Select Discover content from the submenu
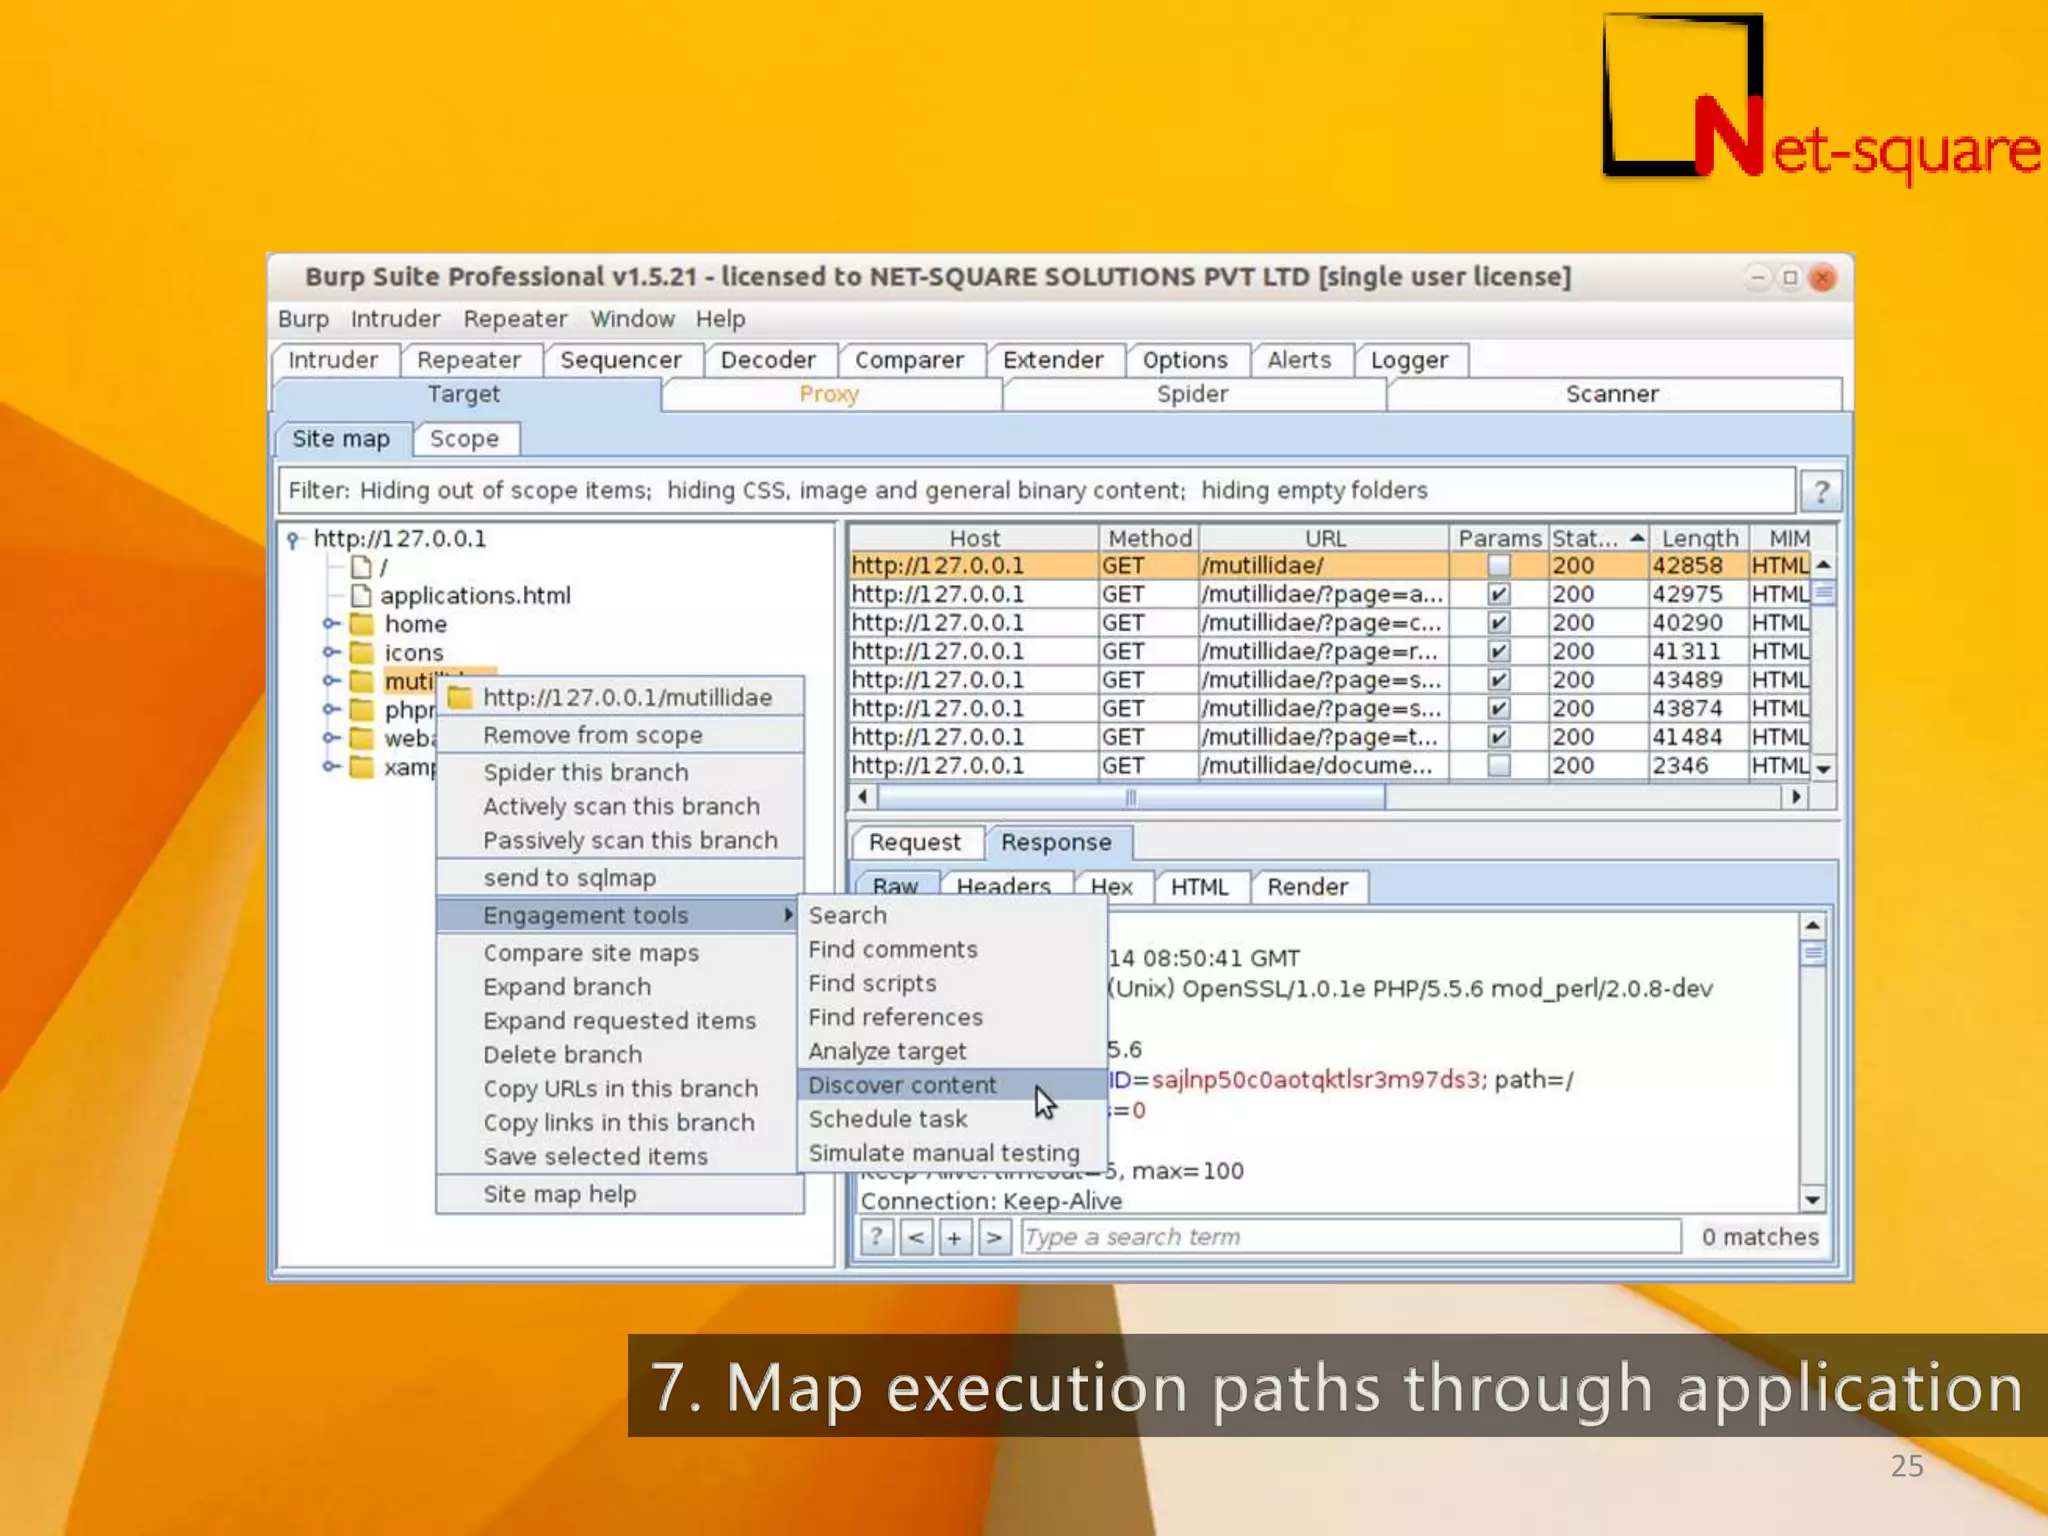 902,1085
